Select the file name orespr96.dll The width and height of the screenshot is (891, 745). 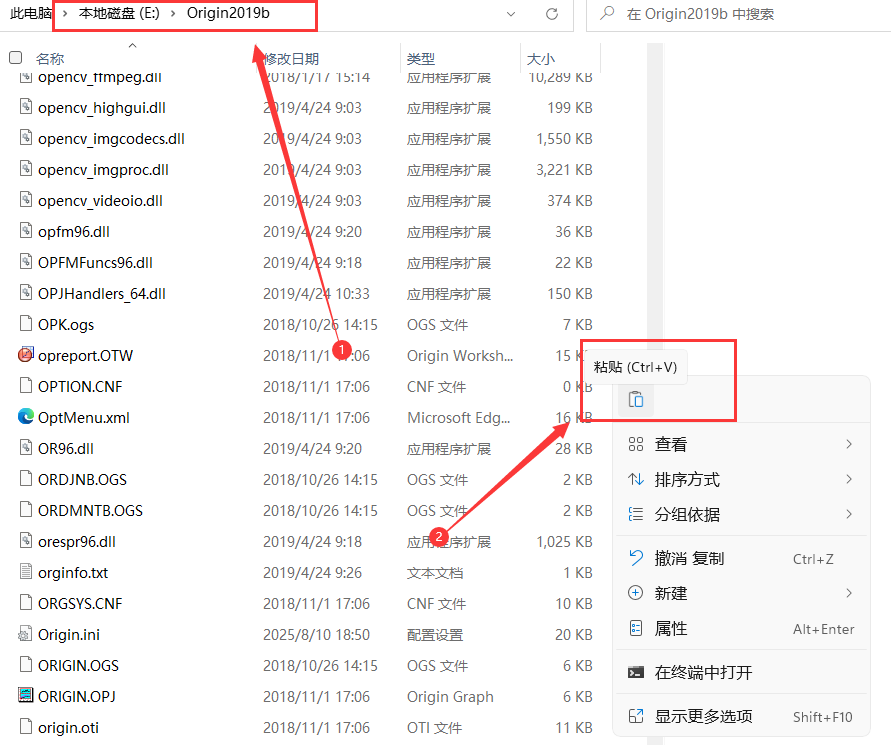[77, 542]
